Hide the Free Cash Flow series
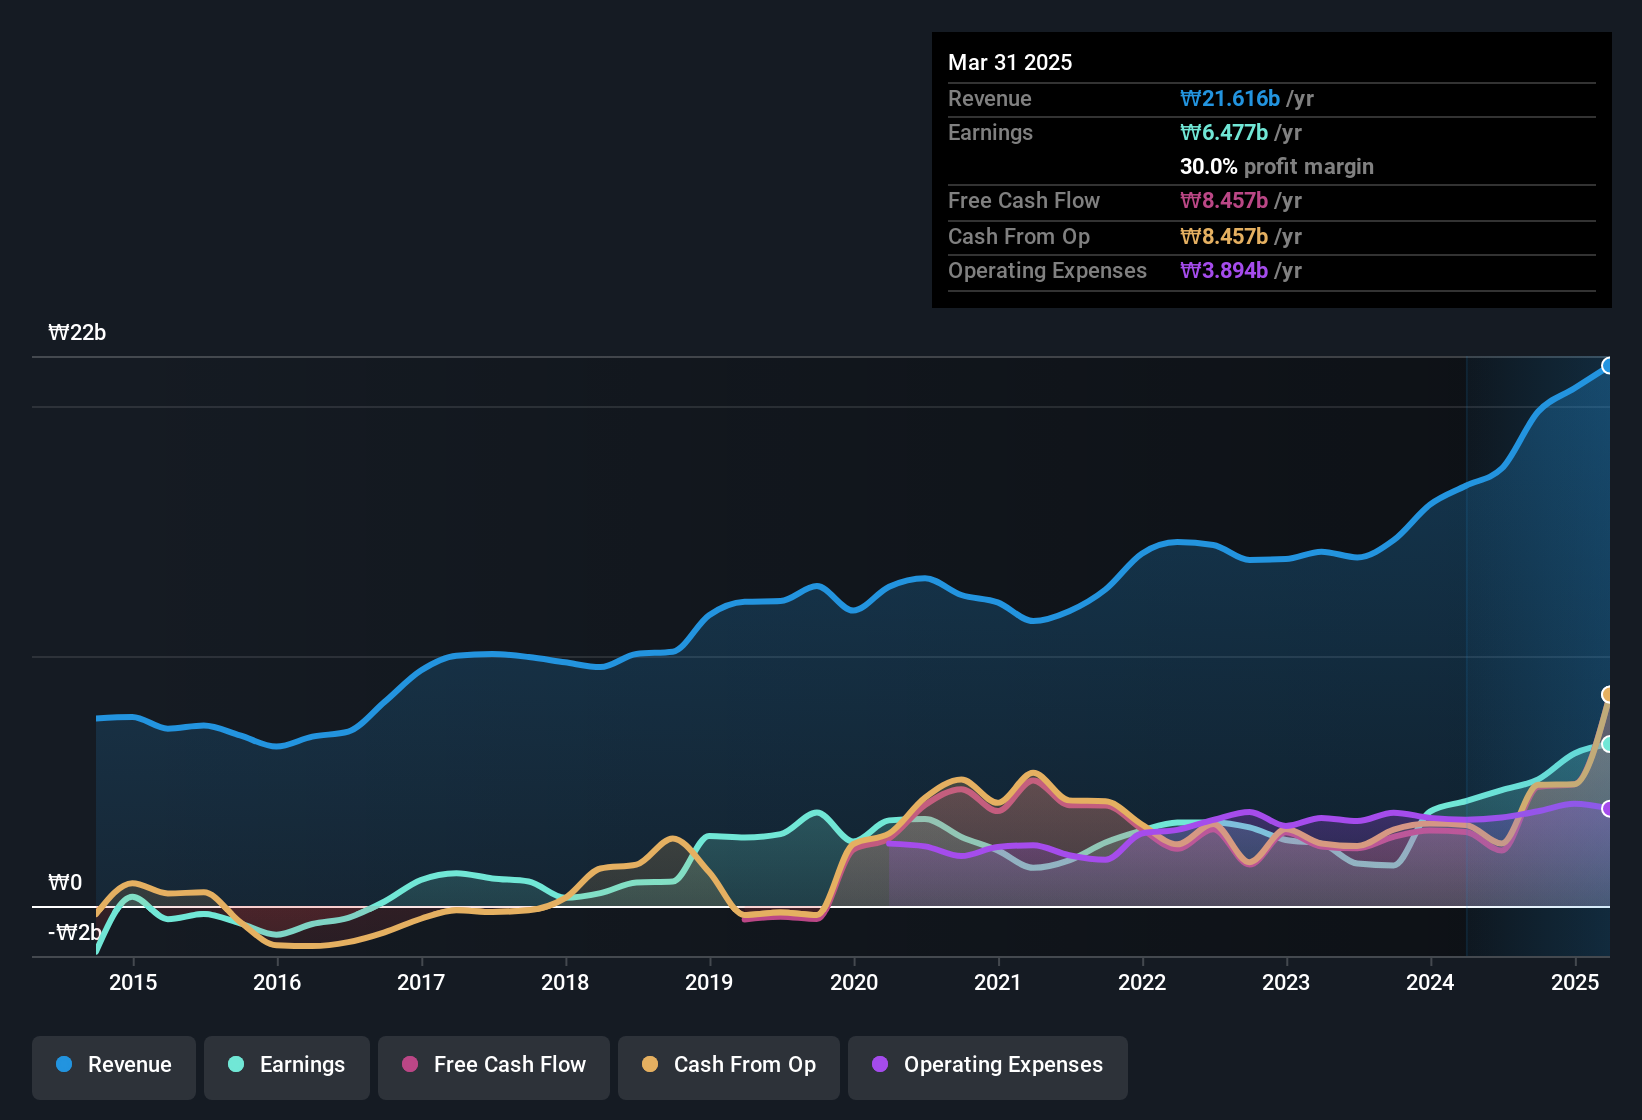 494,1065
